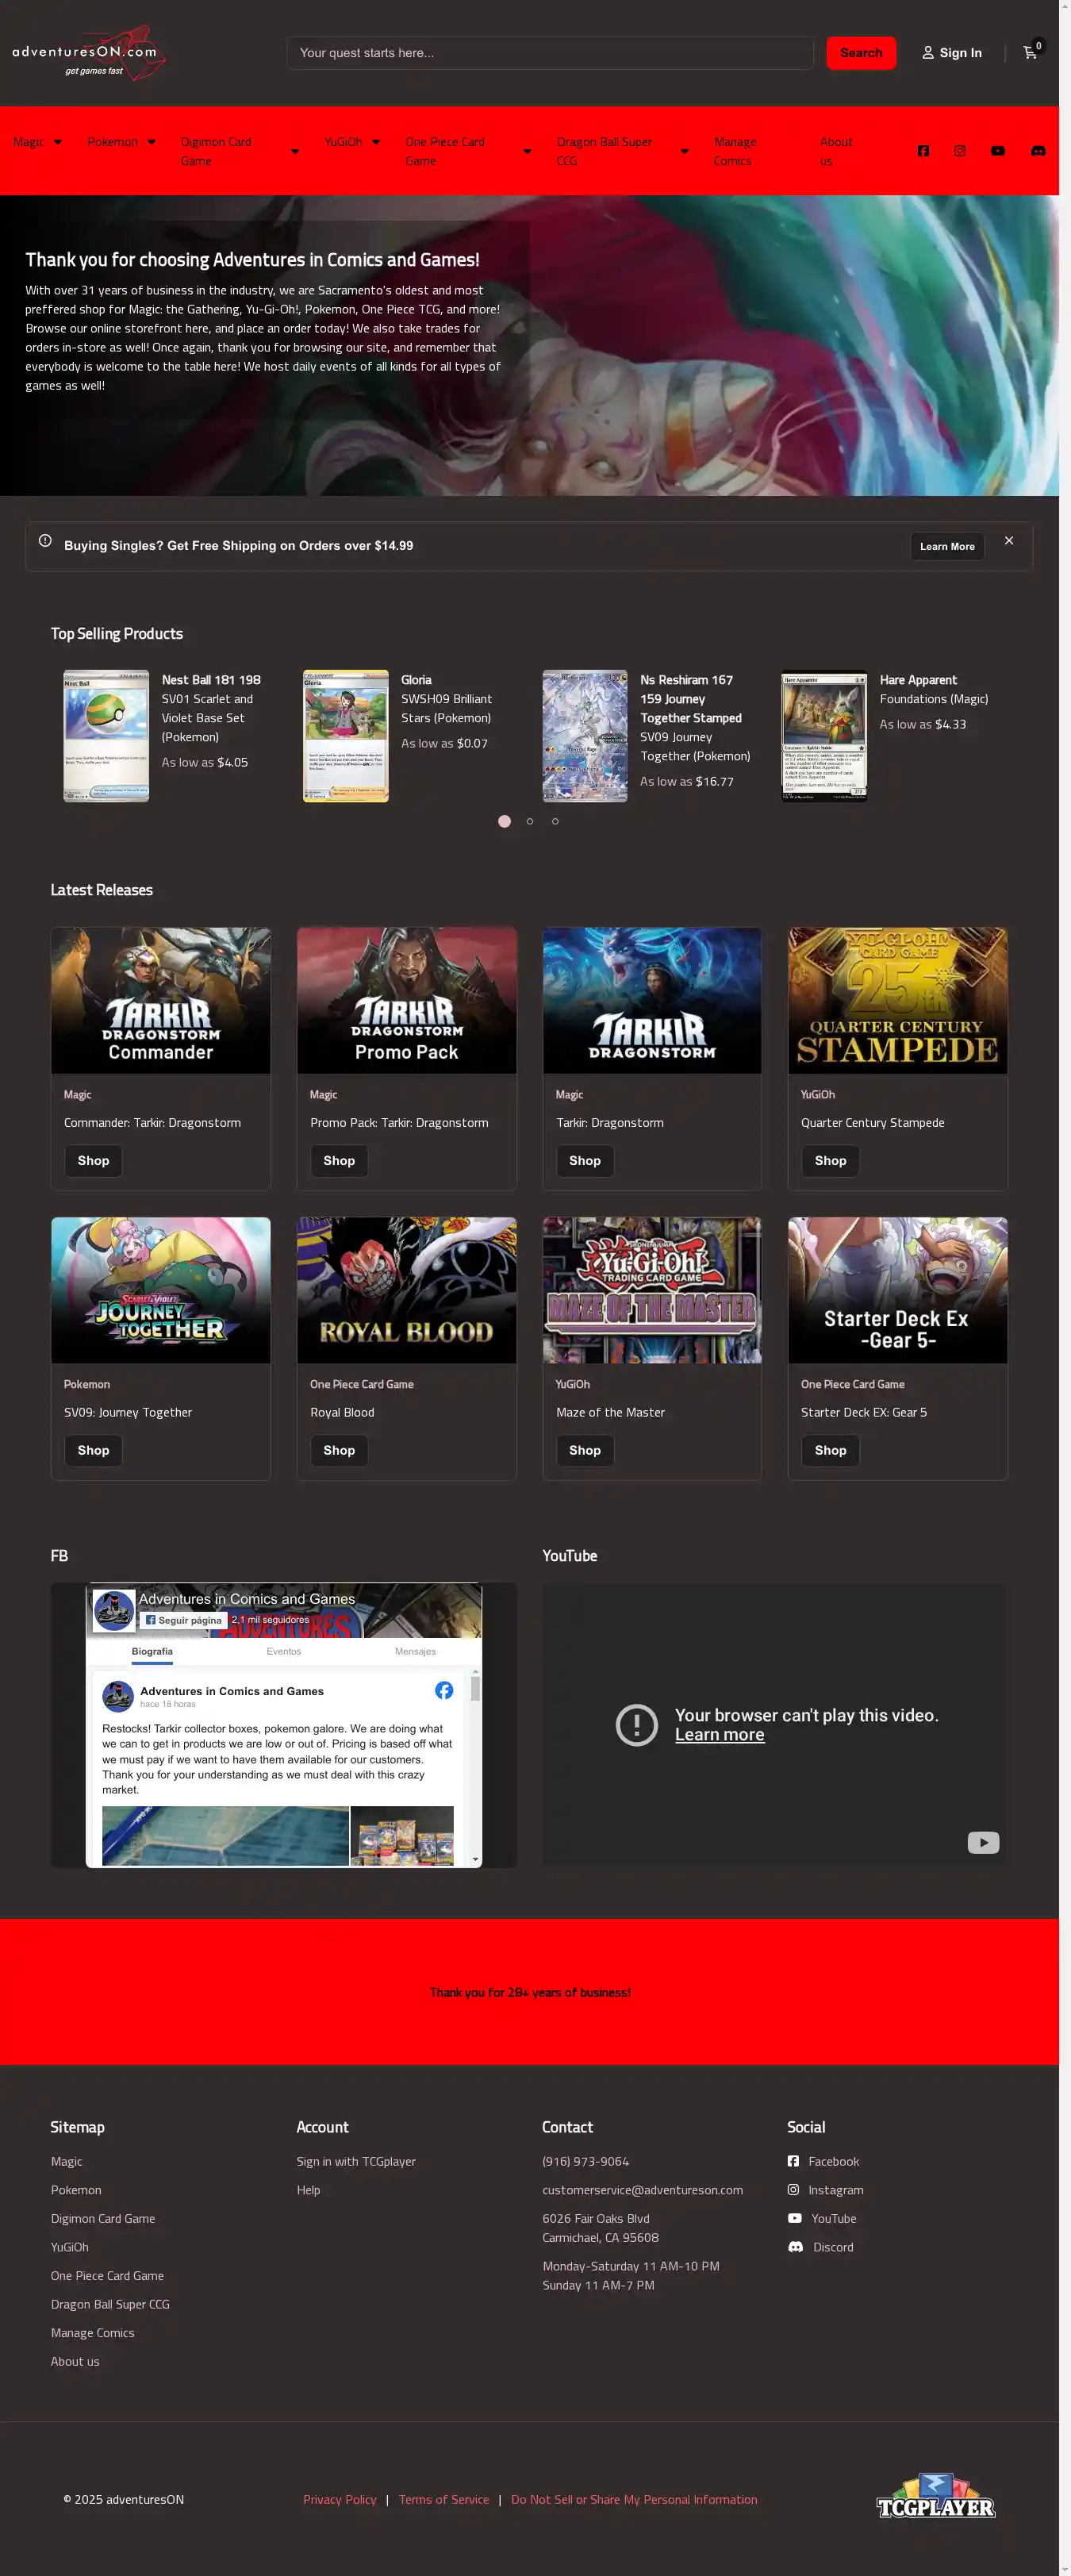Switch to Eventos tab in Facebook widget

point(284,1651)
